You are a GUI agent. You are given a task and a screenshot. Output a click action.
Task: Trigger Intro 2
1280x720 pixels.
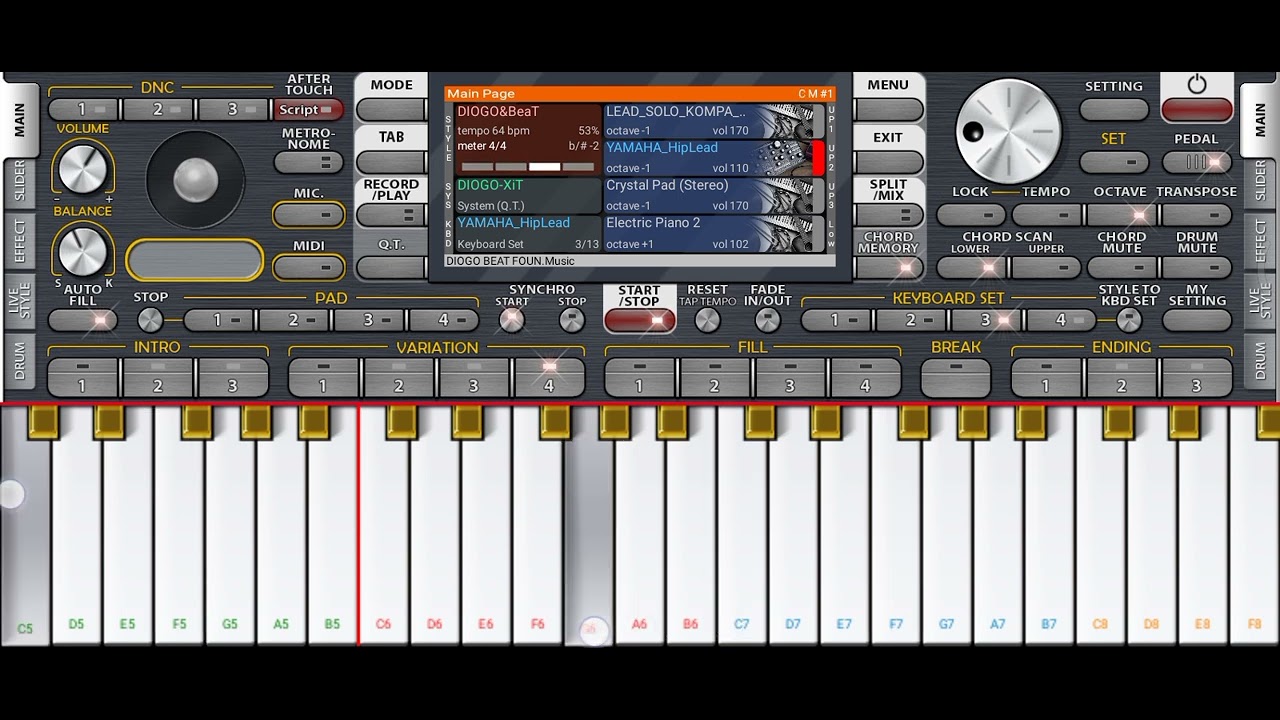(158, 378)
